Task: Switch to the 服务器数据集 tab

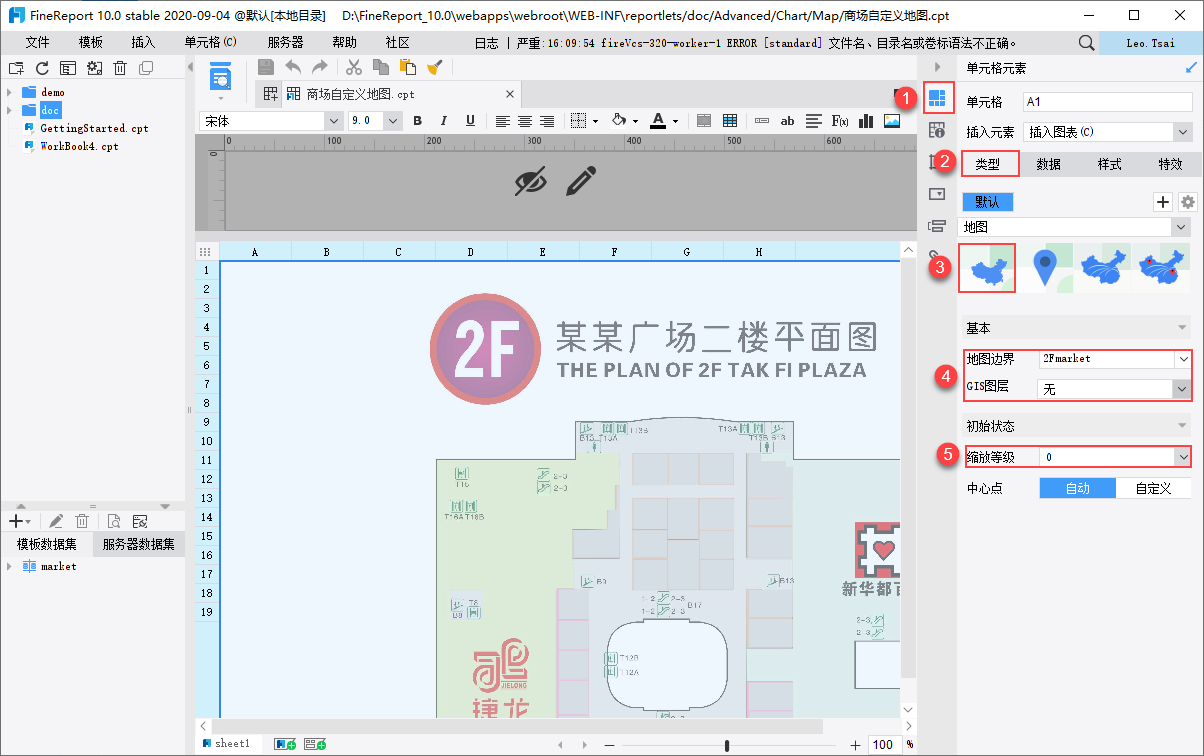Action: pyautogui.click(x=138, y=544)
